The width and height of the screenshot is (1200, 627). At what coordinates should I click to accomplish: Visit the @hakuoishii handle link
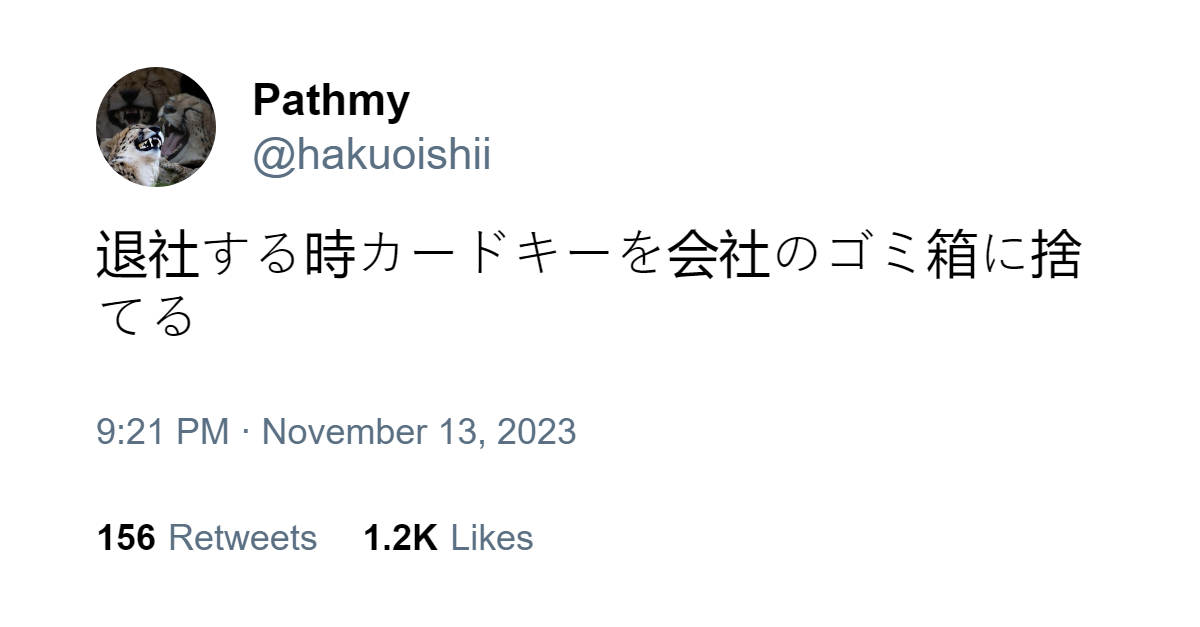[x=372, y=157]
